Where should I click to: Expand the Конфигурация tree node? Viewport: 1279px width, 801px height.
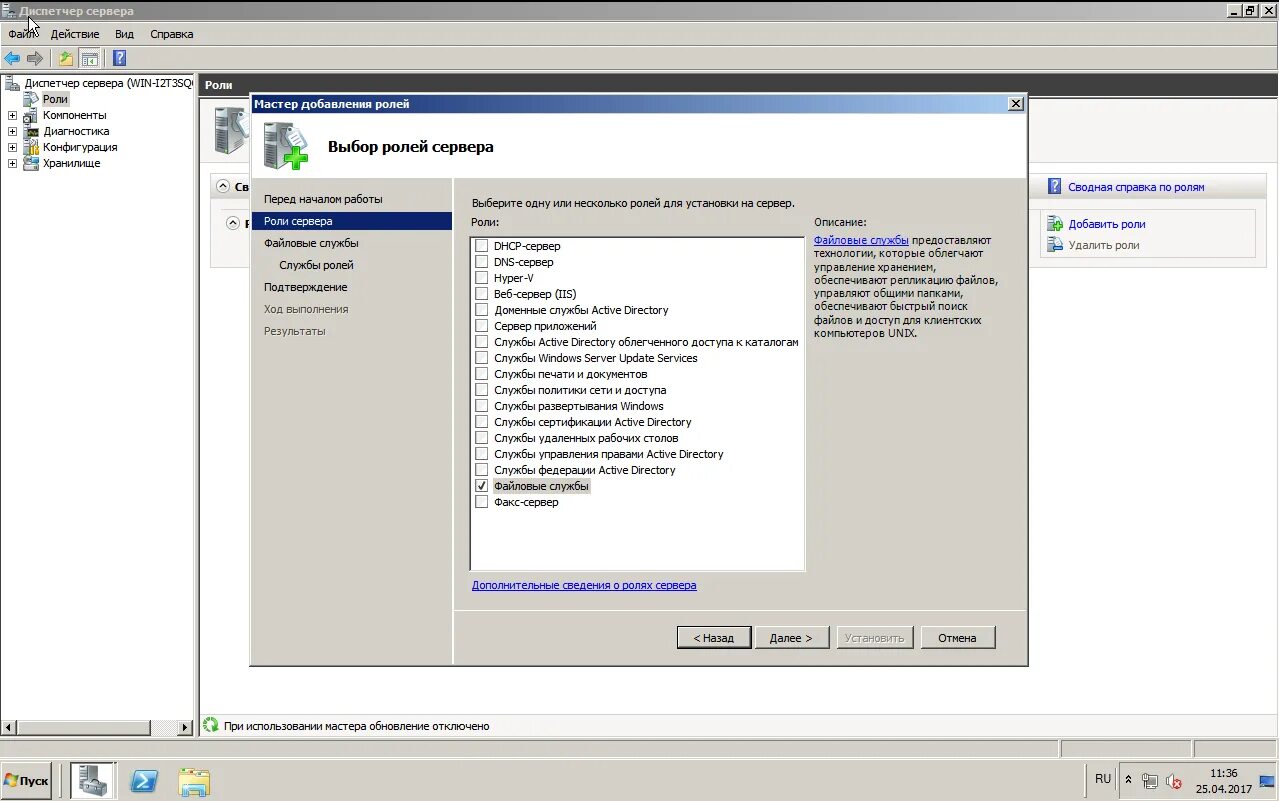[x=12, y=147]
